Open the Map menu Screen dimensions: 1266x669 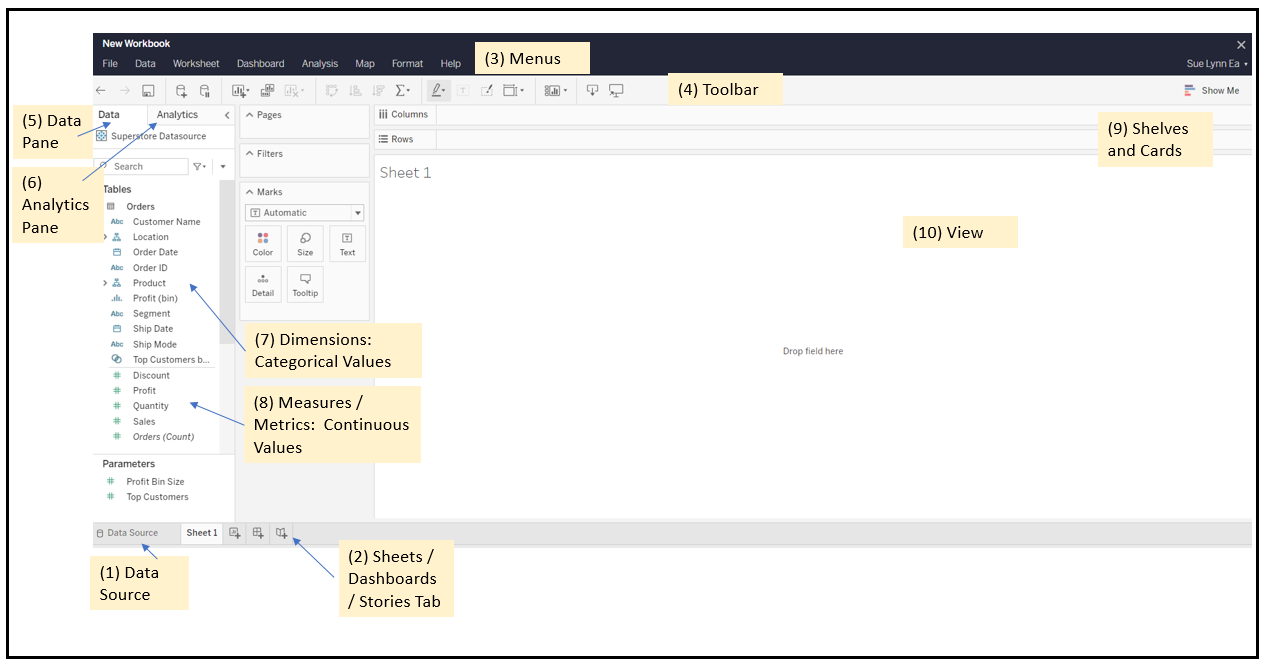tap(365, 64)
